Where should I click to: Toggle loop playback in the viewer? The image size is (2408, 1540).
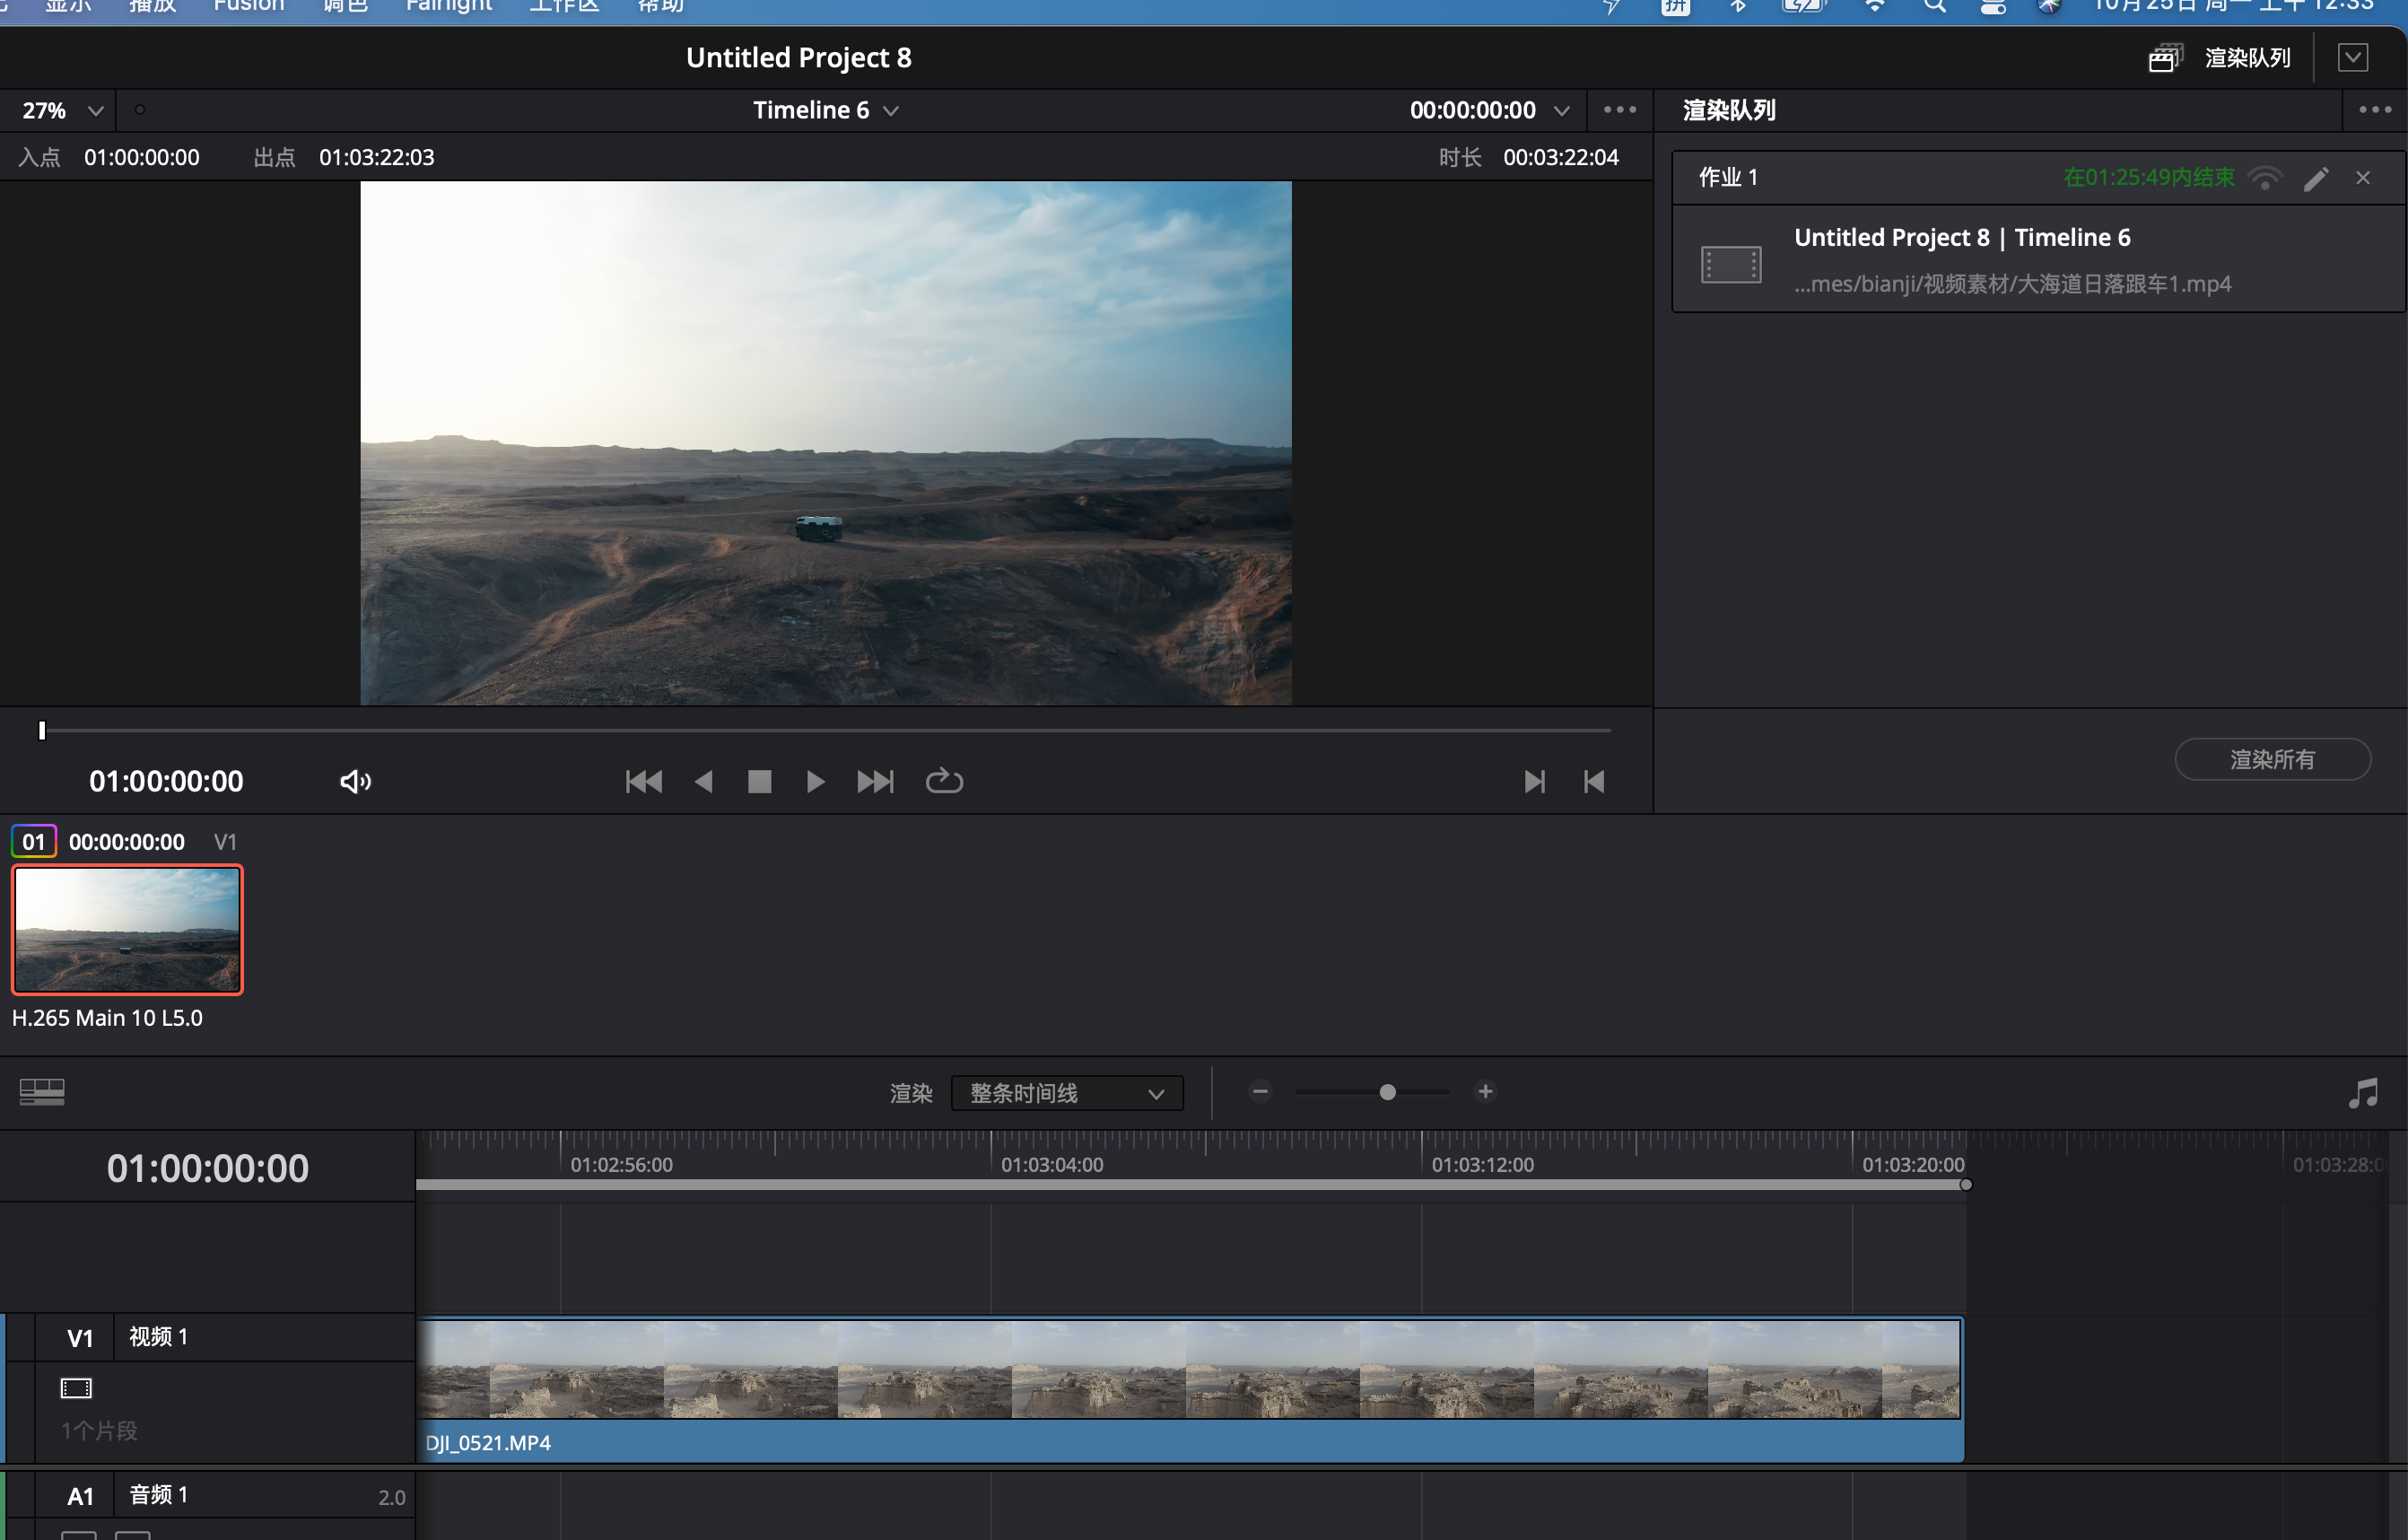[943, 781]
